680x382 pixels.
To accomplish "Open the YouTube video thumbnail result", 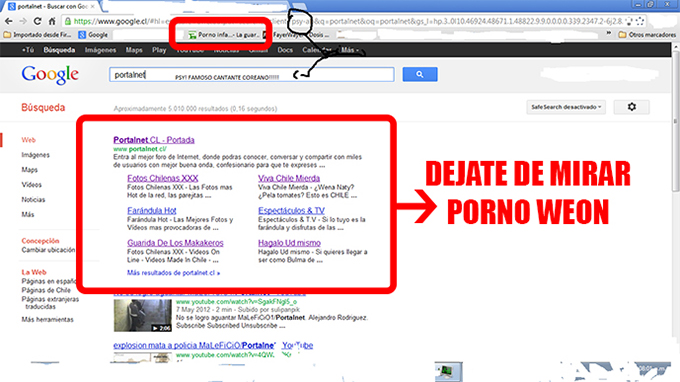I will (142, 315).
